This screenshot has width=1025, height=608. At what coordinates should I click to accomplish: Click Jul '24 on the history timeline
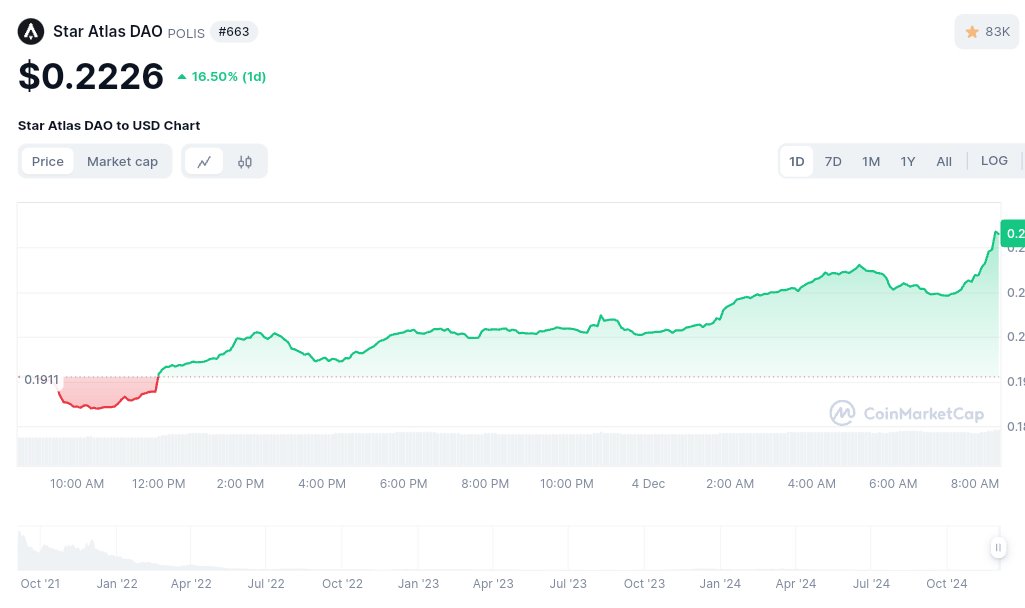click(871, 584)
